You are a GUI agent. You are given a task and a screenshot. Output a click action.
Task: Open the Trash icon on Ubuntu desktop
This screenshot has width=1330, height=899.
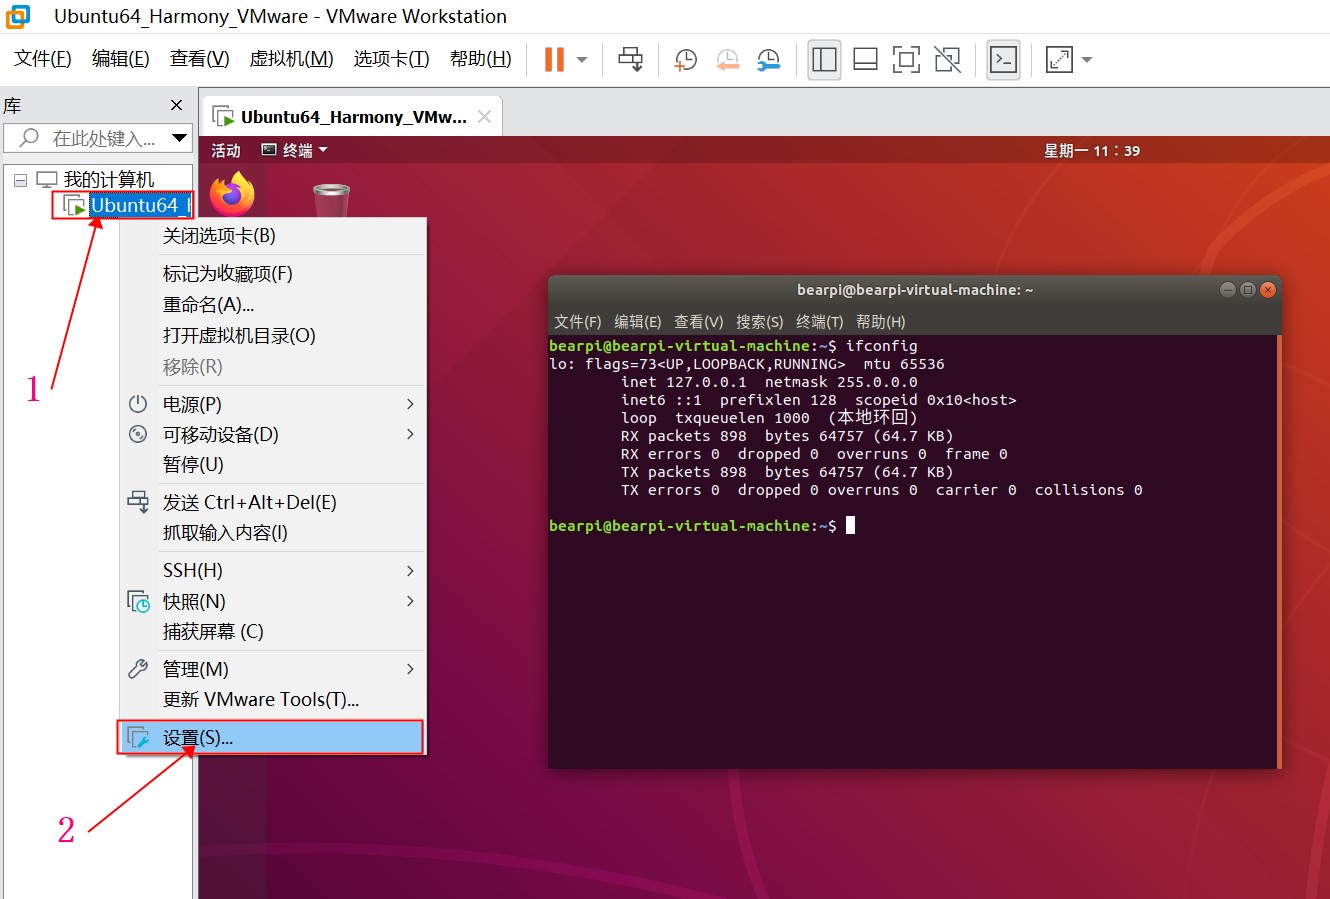(x=331, y=200)
